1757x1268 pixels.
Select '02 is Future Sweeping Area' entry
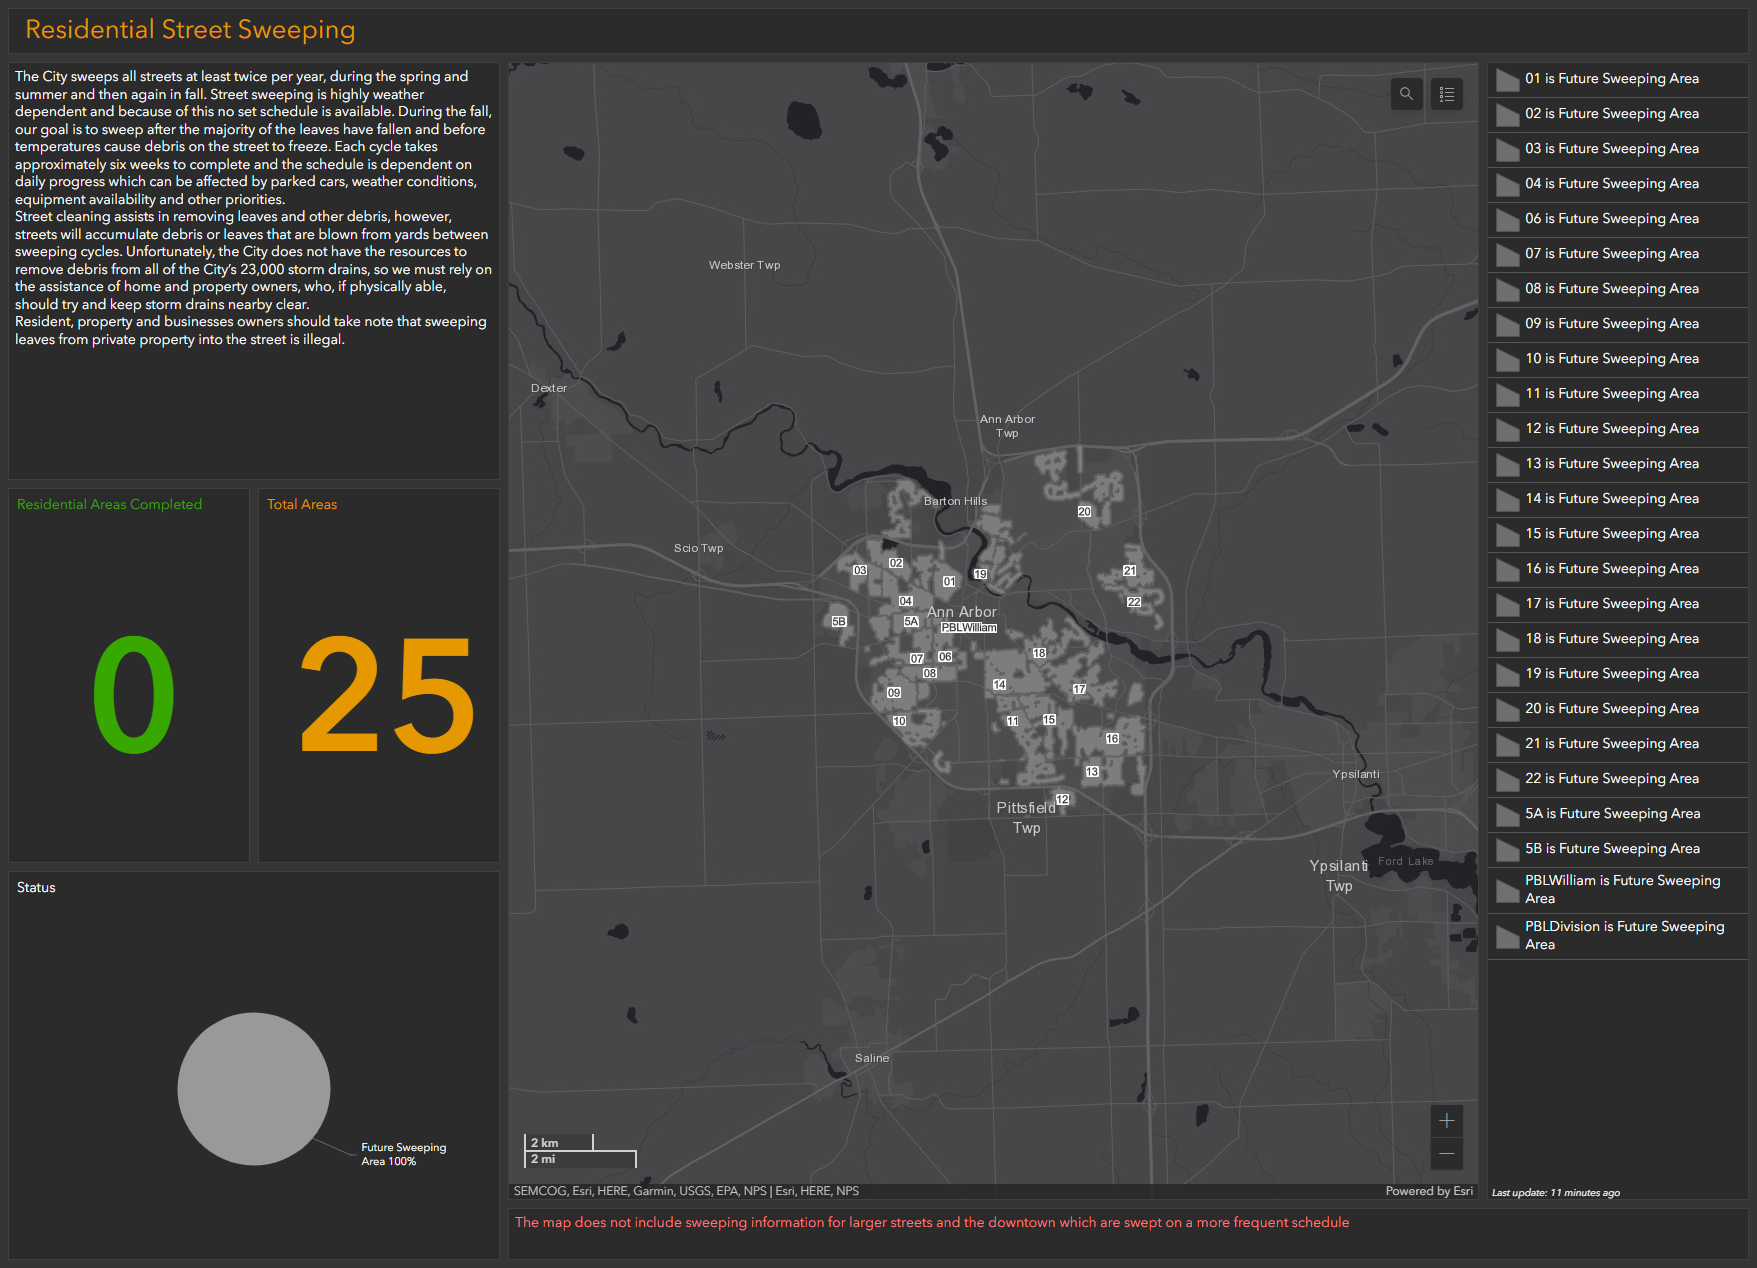pyautogui.click(x=1611, y=114)
